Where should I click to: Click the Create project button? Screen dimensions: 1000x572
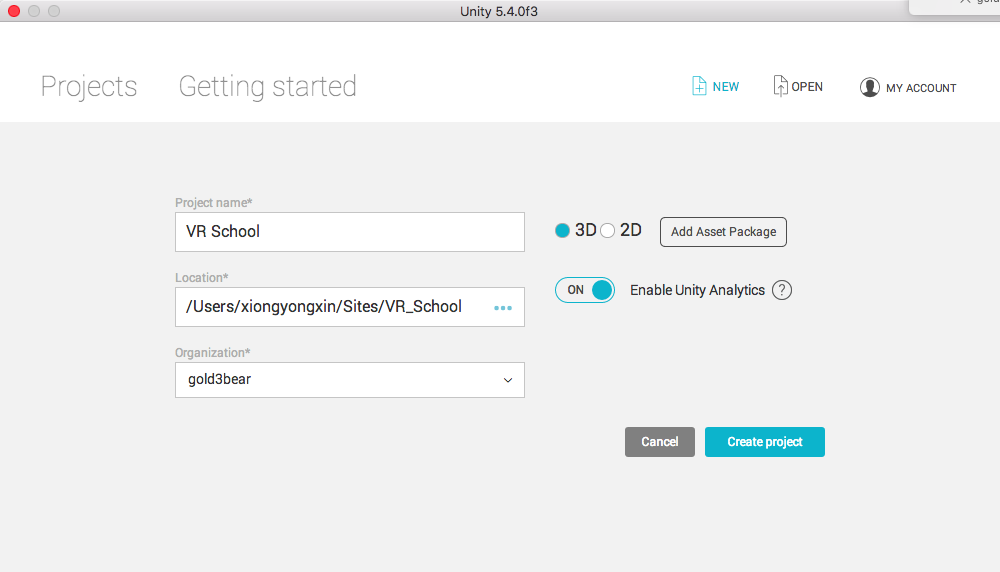click(765, 442)
